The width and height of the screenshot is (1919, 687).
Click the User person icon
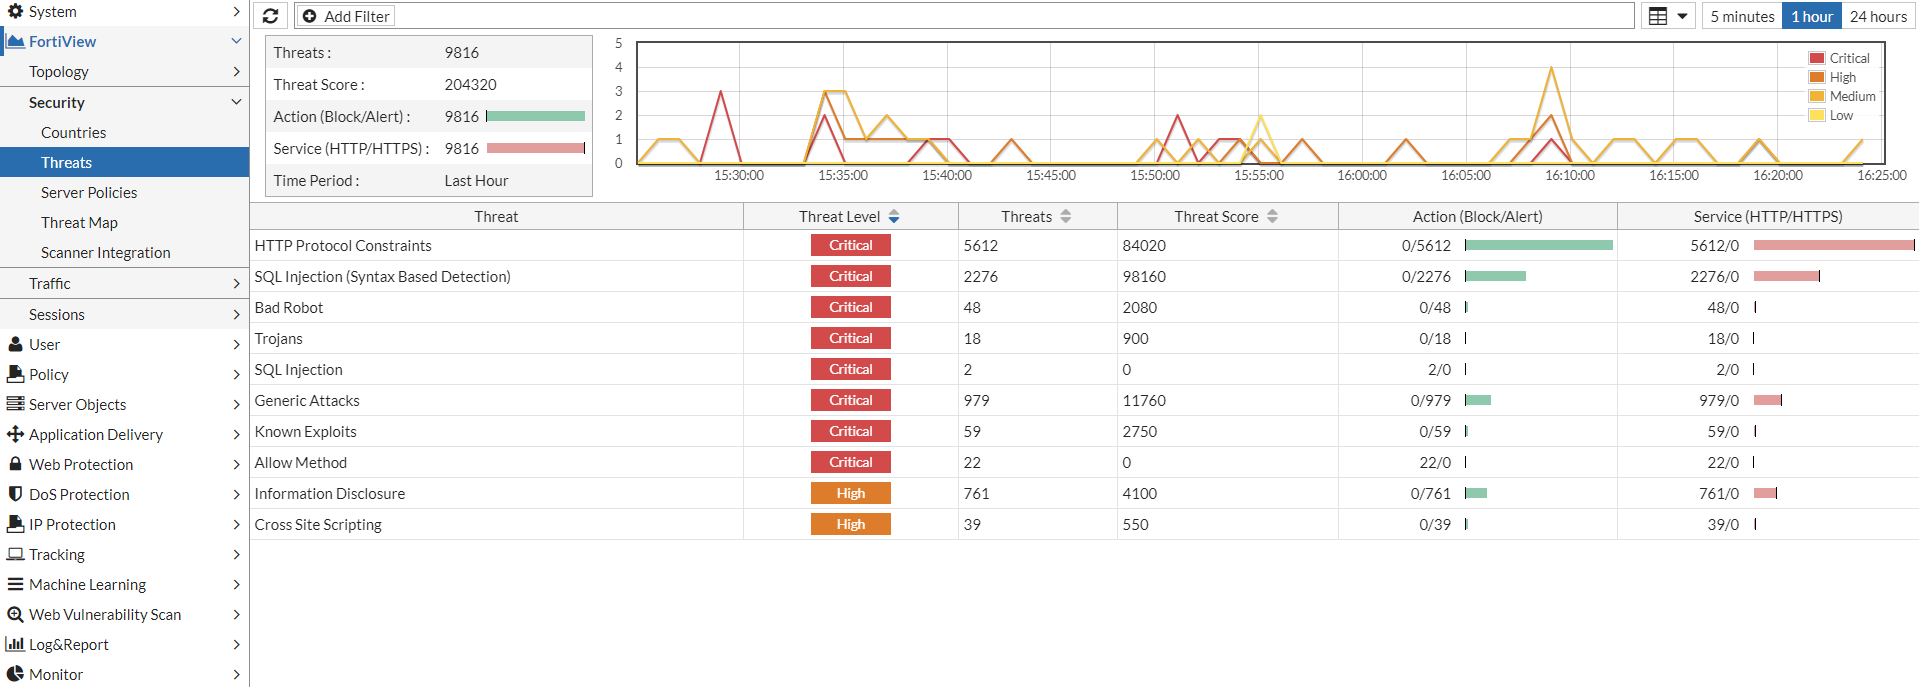[x=15, y=344]
